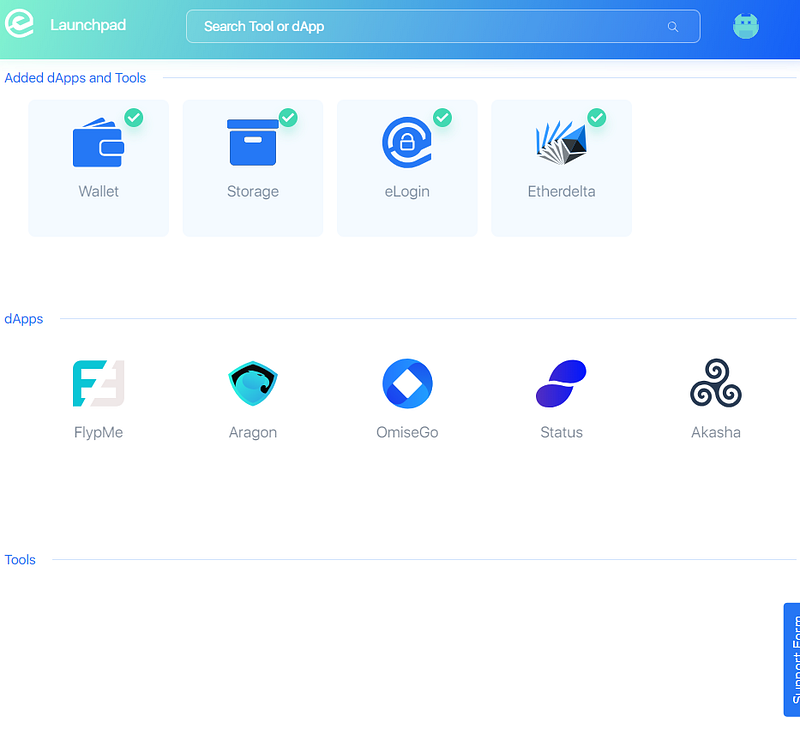Open the Support Form side tab
This screenshot has width=800, height=742.
tap(792, 659)
